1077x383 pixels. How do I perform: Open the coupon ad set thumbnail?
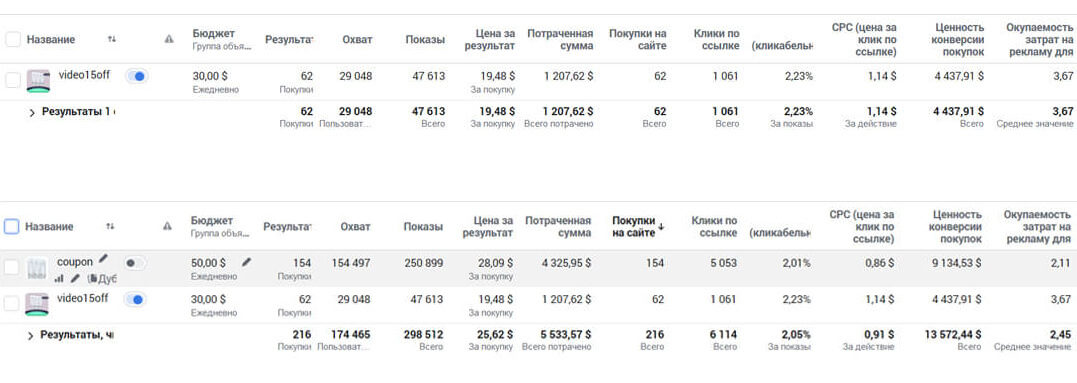pyautogui.click(x=37, y=268)
